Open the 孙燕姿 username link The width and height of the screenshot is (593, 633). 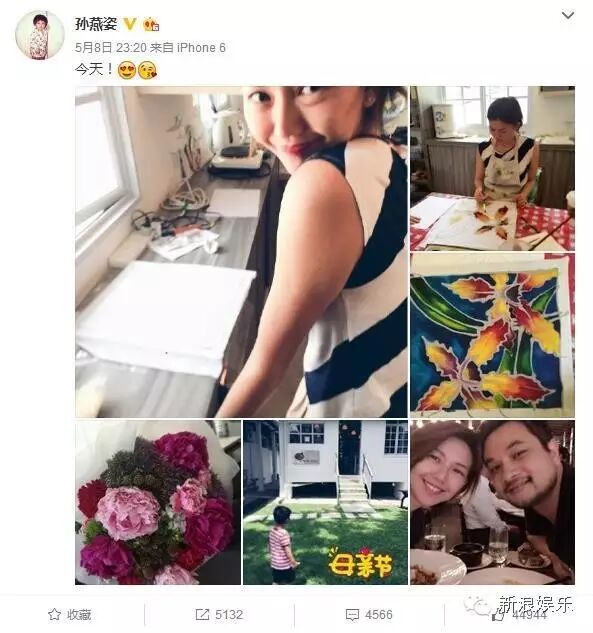(96, 24)
